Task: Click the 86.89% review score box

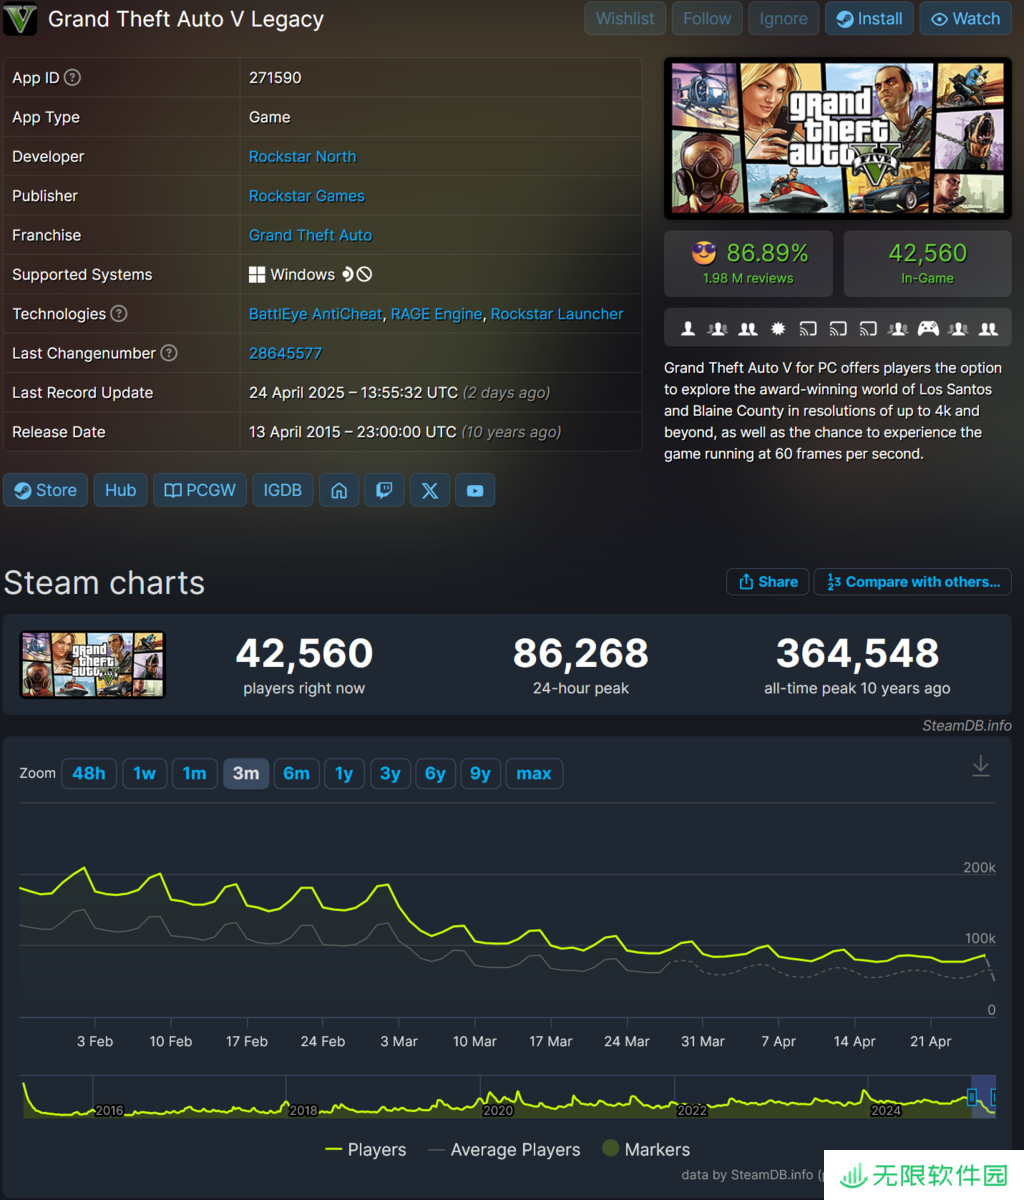Action: coord(748,263)
